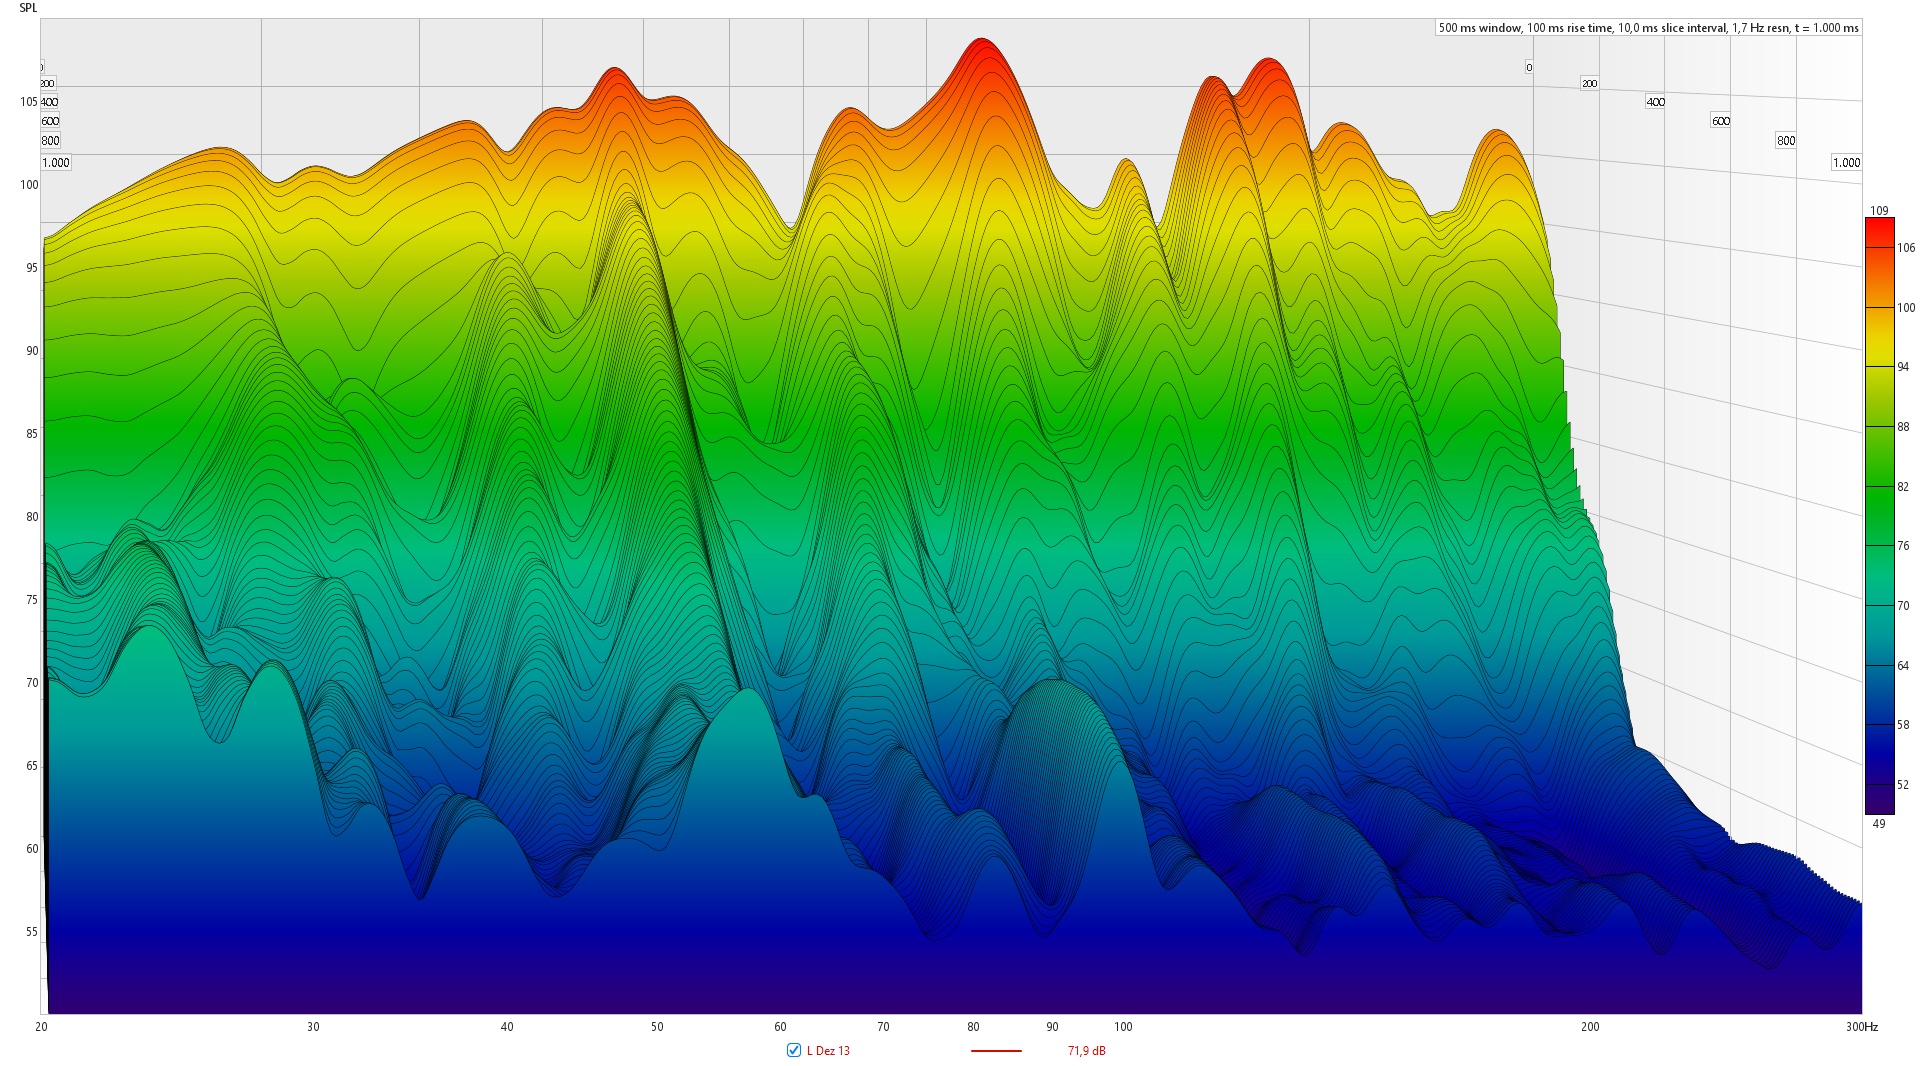The width and height of the screenshot is (1920, 1066).
Task: Click the 800 label on the left time axis
Action: click(50, 141)
